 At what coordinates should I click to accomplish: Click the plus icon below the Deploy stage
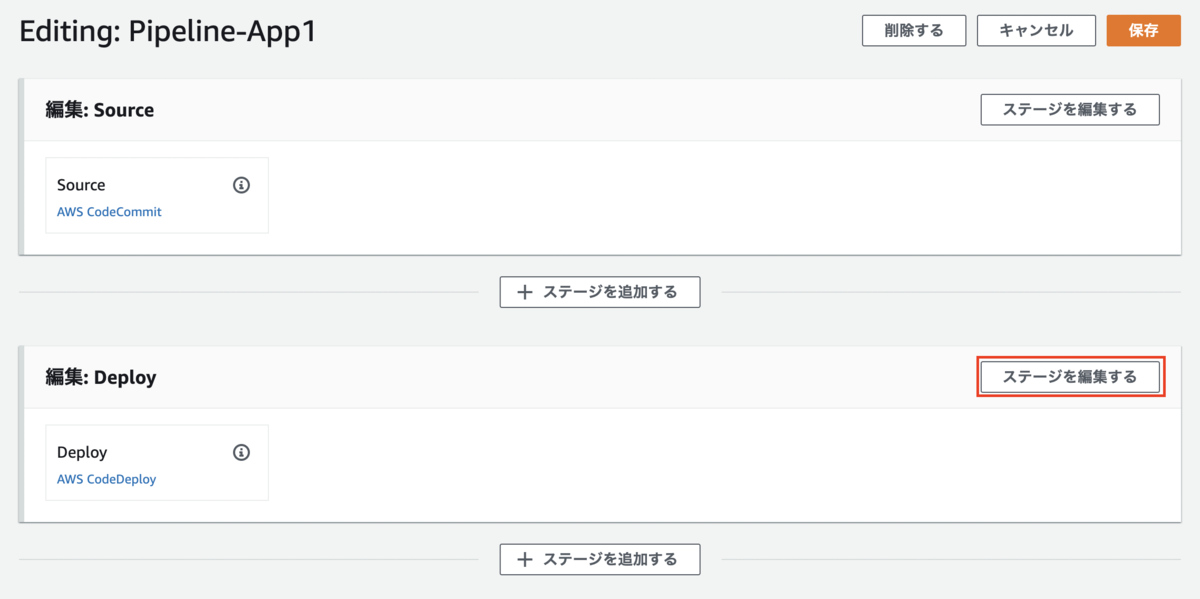click(x=525, y=559)
